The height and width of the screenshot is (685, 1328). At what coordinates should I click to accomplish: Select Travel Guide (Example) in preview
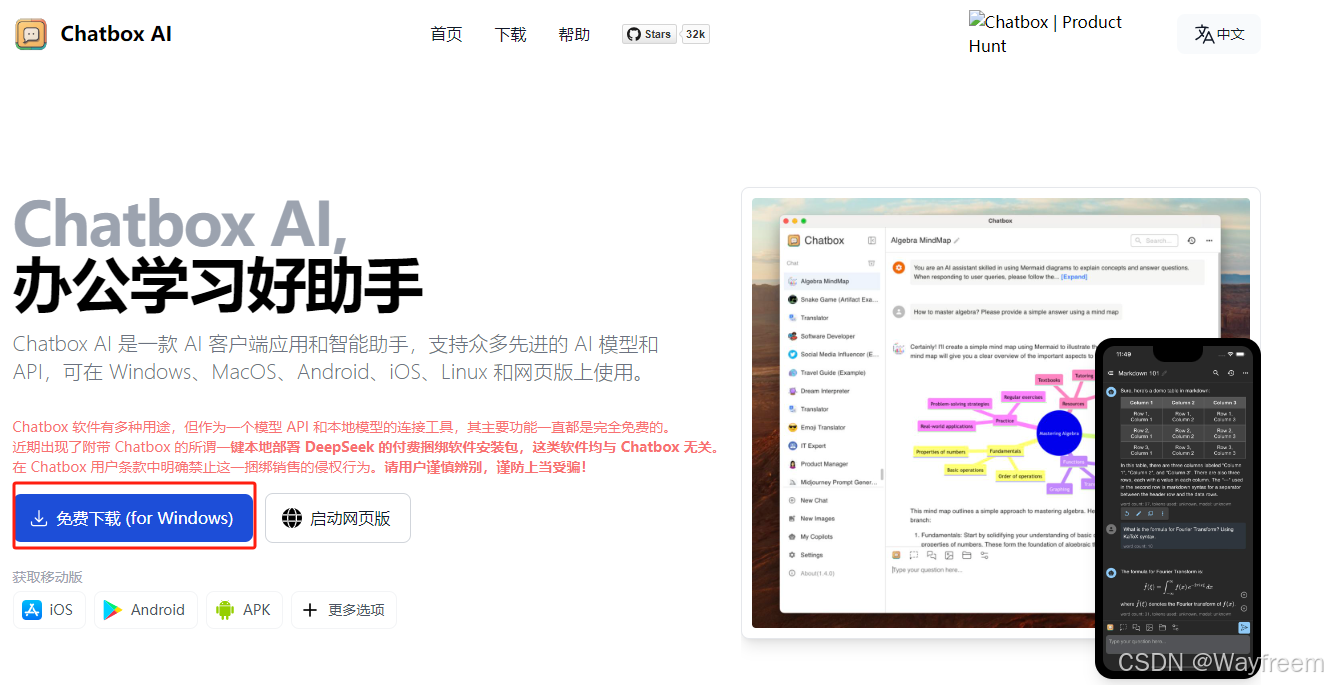coord(832,373)
